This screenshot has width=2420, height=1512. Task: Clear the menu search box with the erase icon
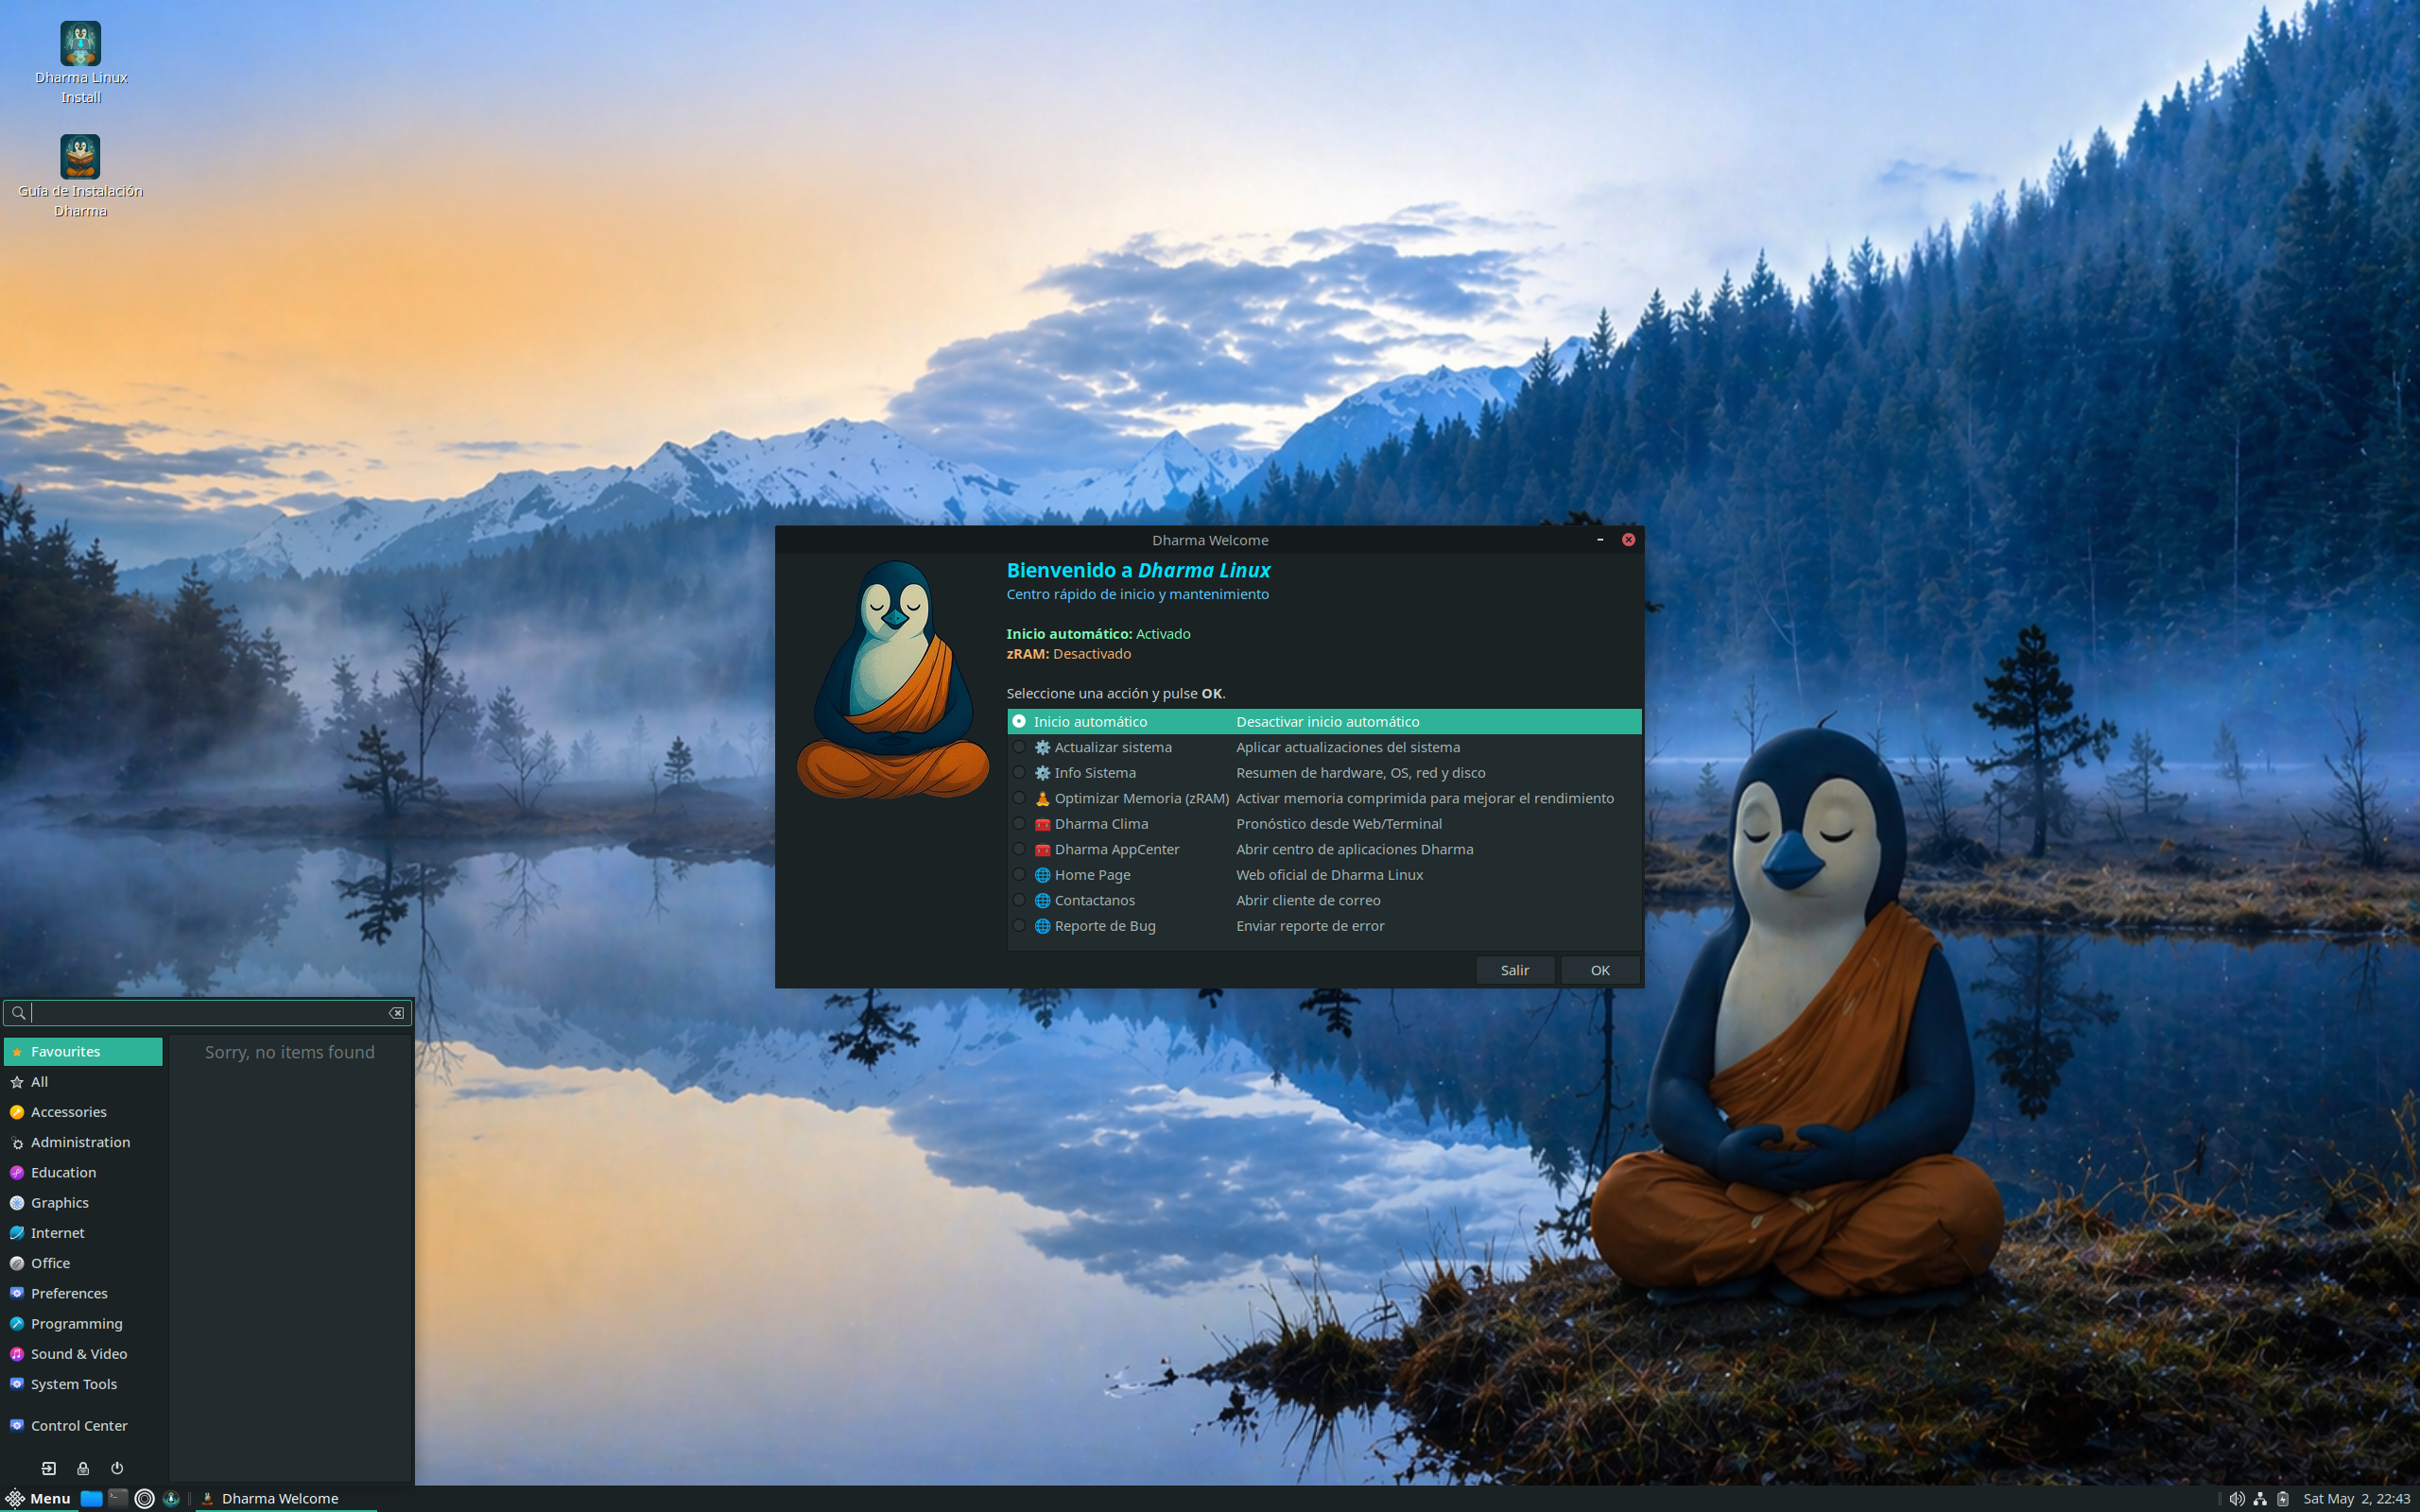pyautogui.click(x=396, y=1013)
